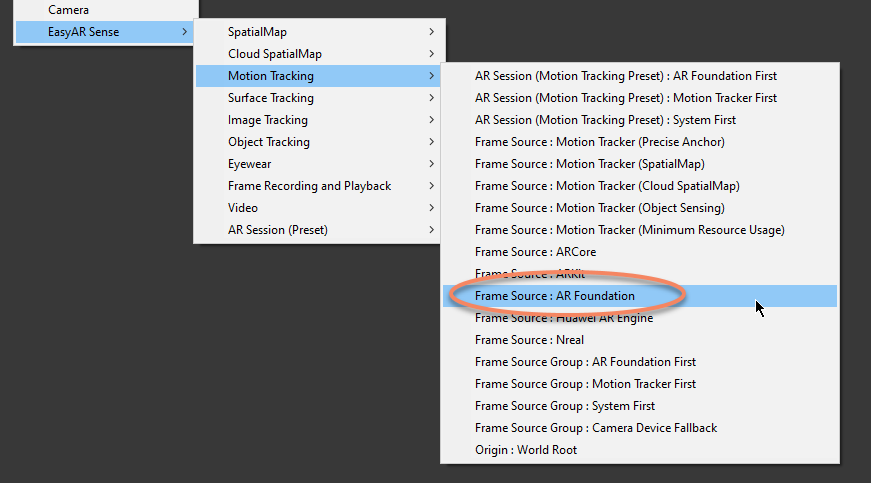Open the EasyAR Sense submenu

click(x=106, y=32)
